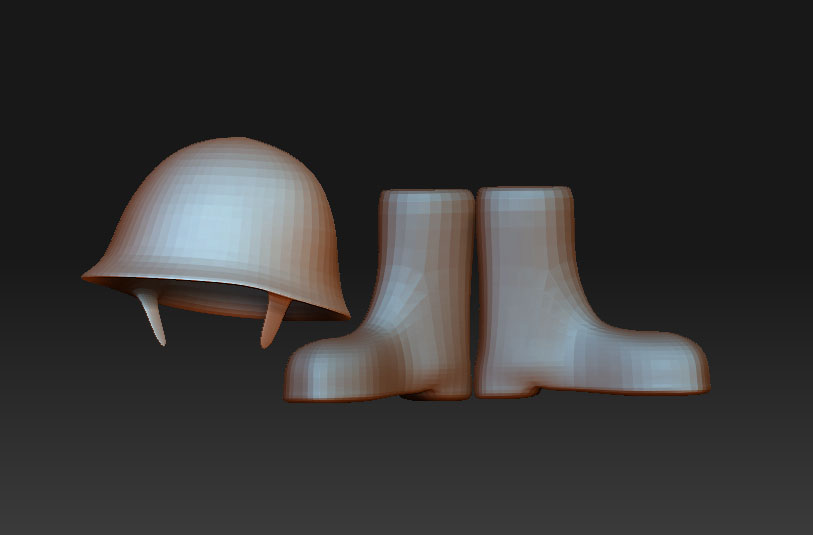Select the left boot's shaft

click(x=426, y=260)
